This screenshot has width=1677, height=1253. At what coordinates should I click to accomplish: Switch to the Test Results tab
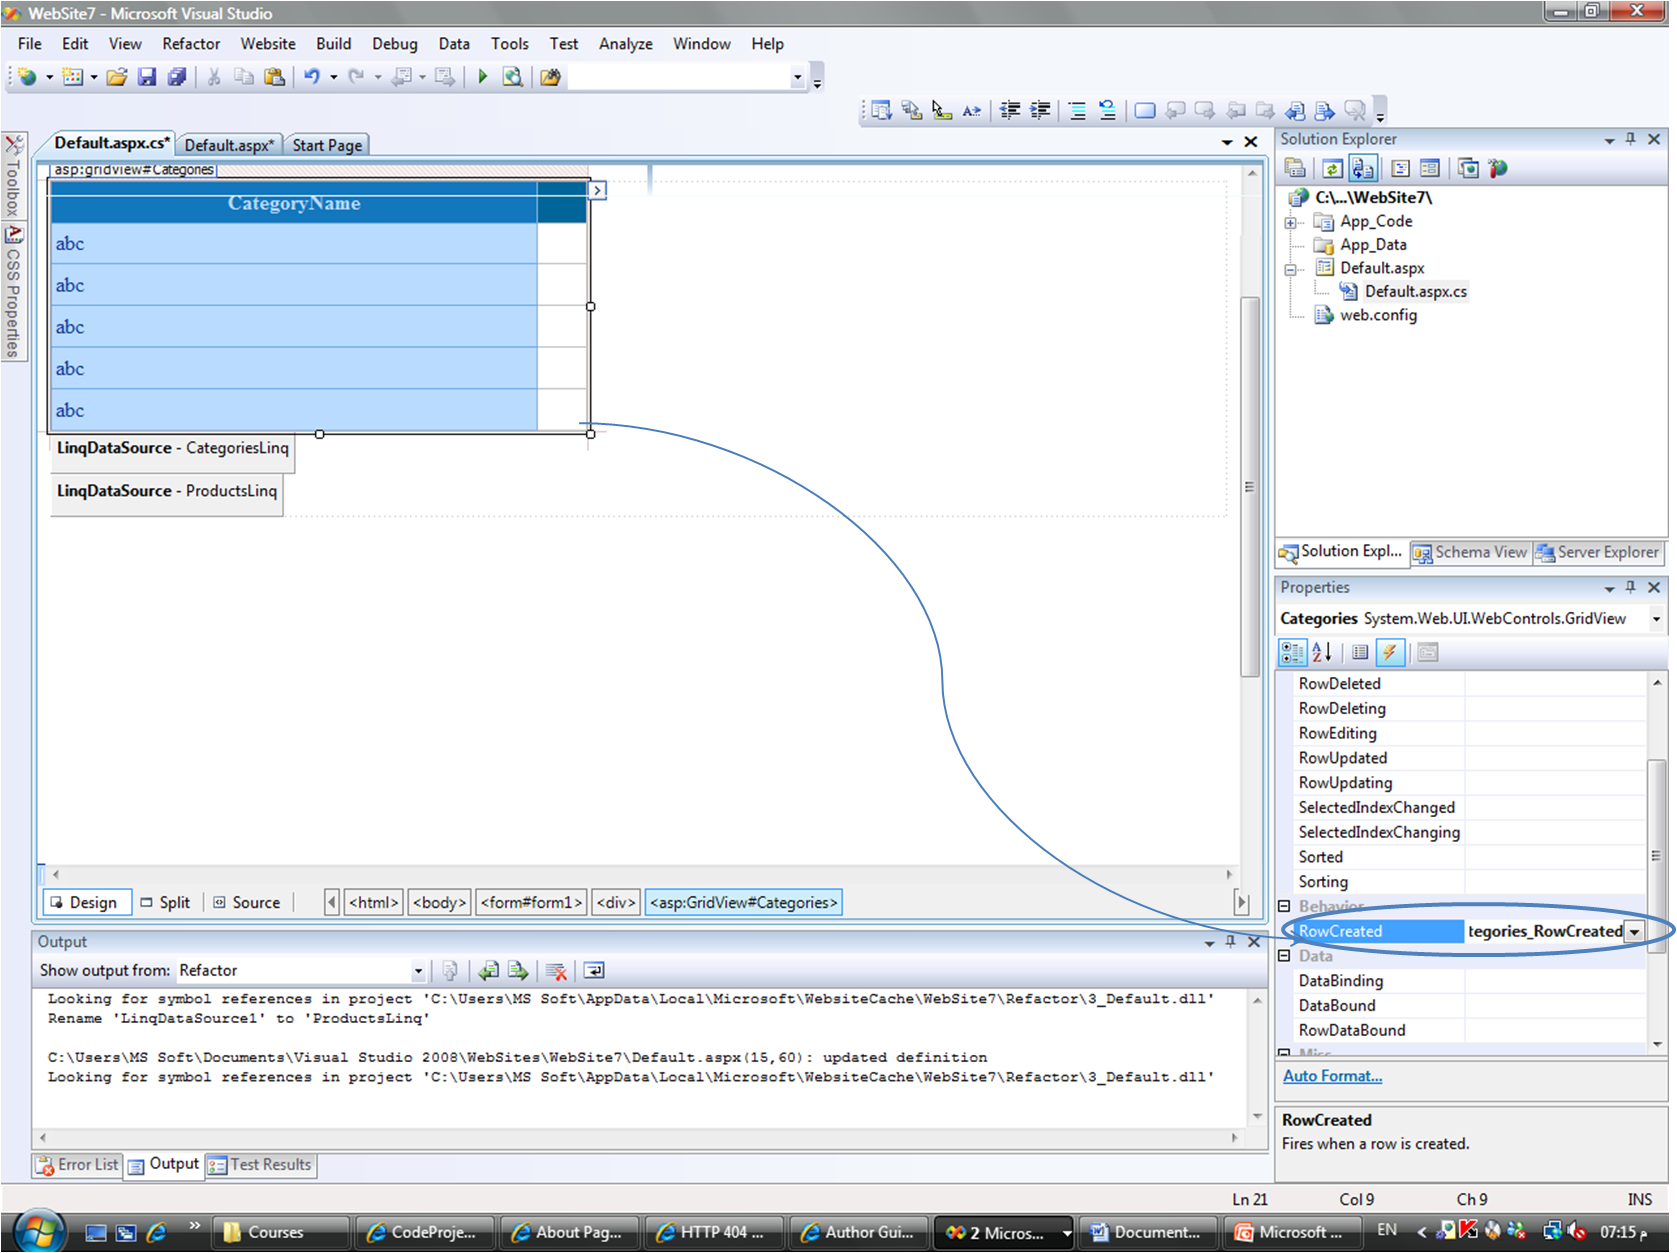pos(260,1165)
